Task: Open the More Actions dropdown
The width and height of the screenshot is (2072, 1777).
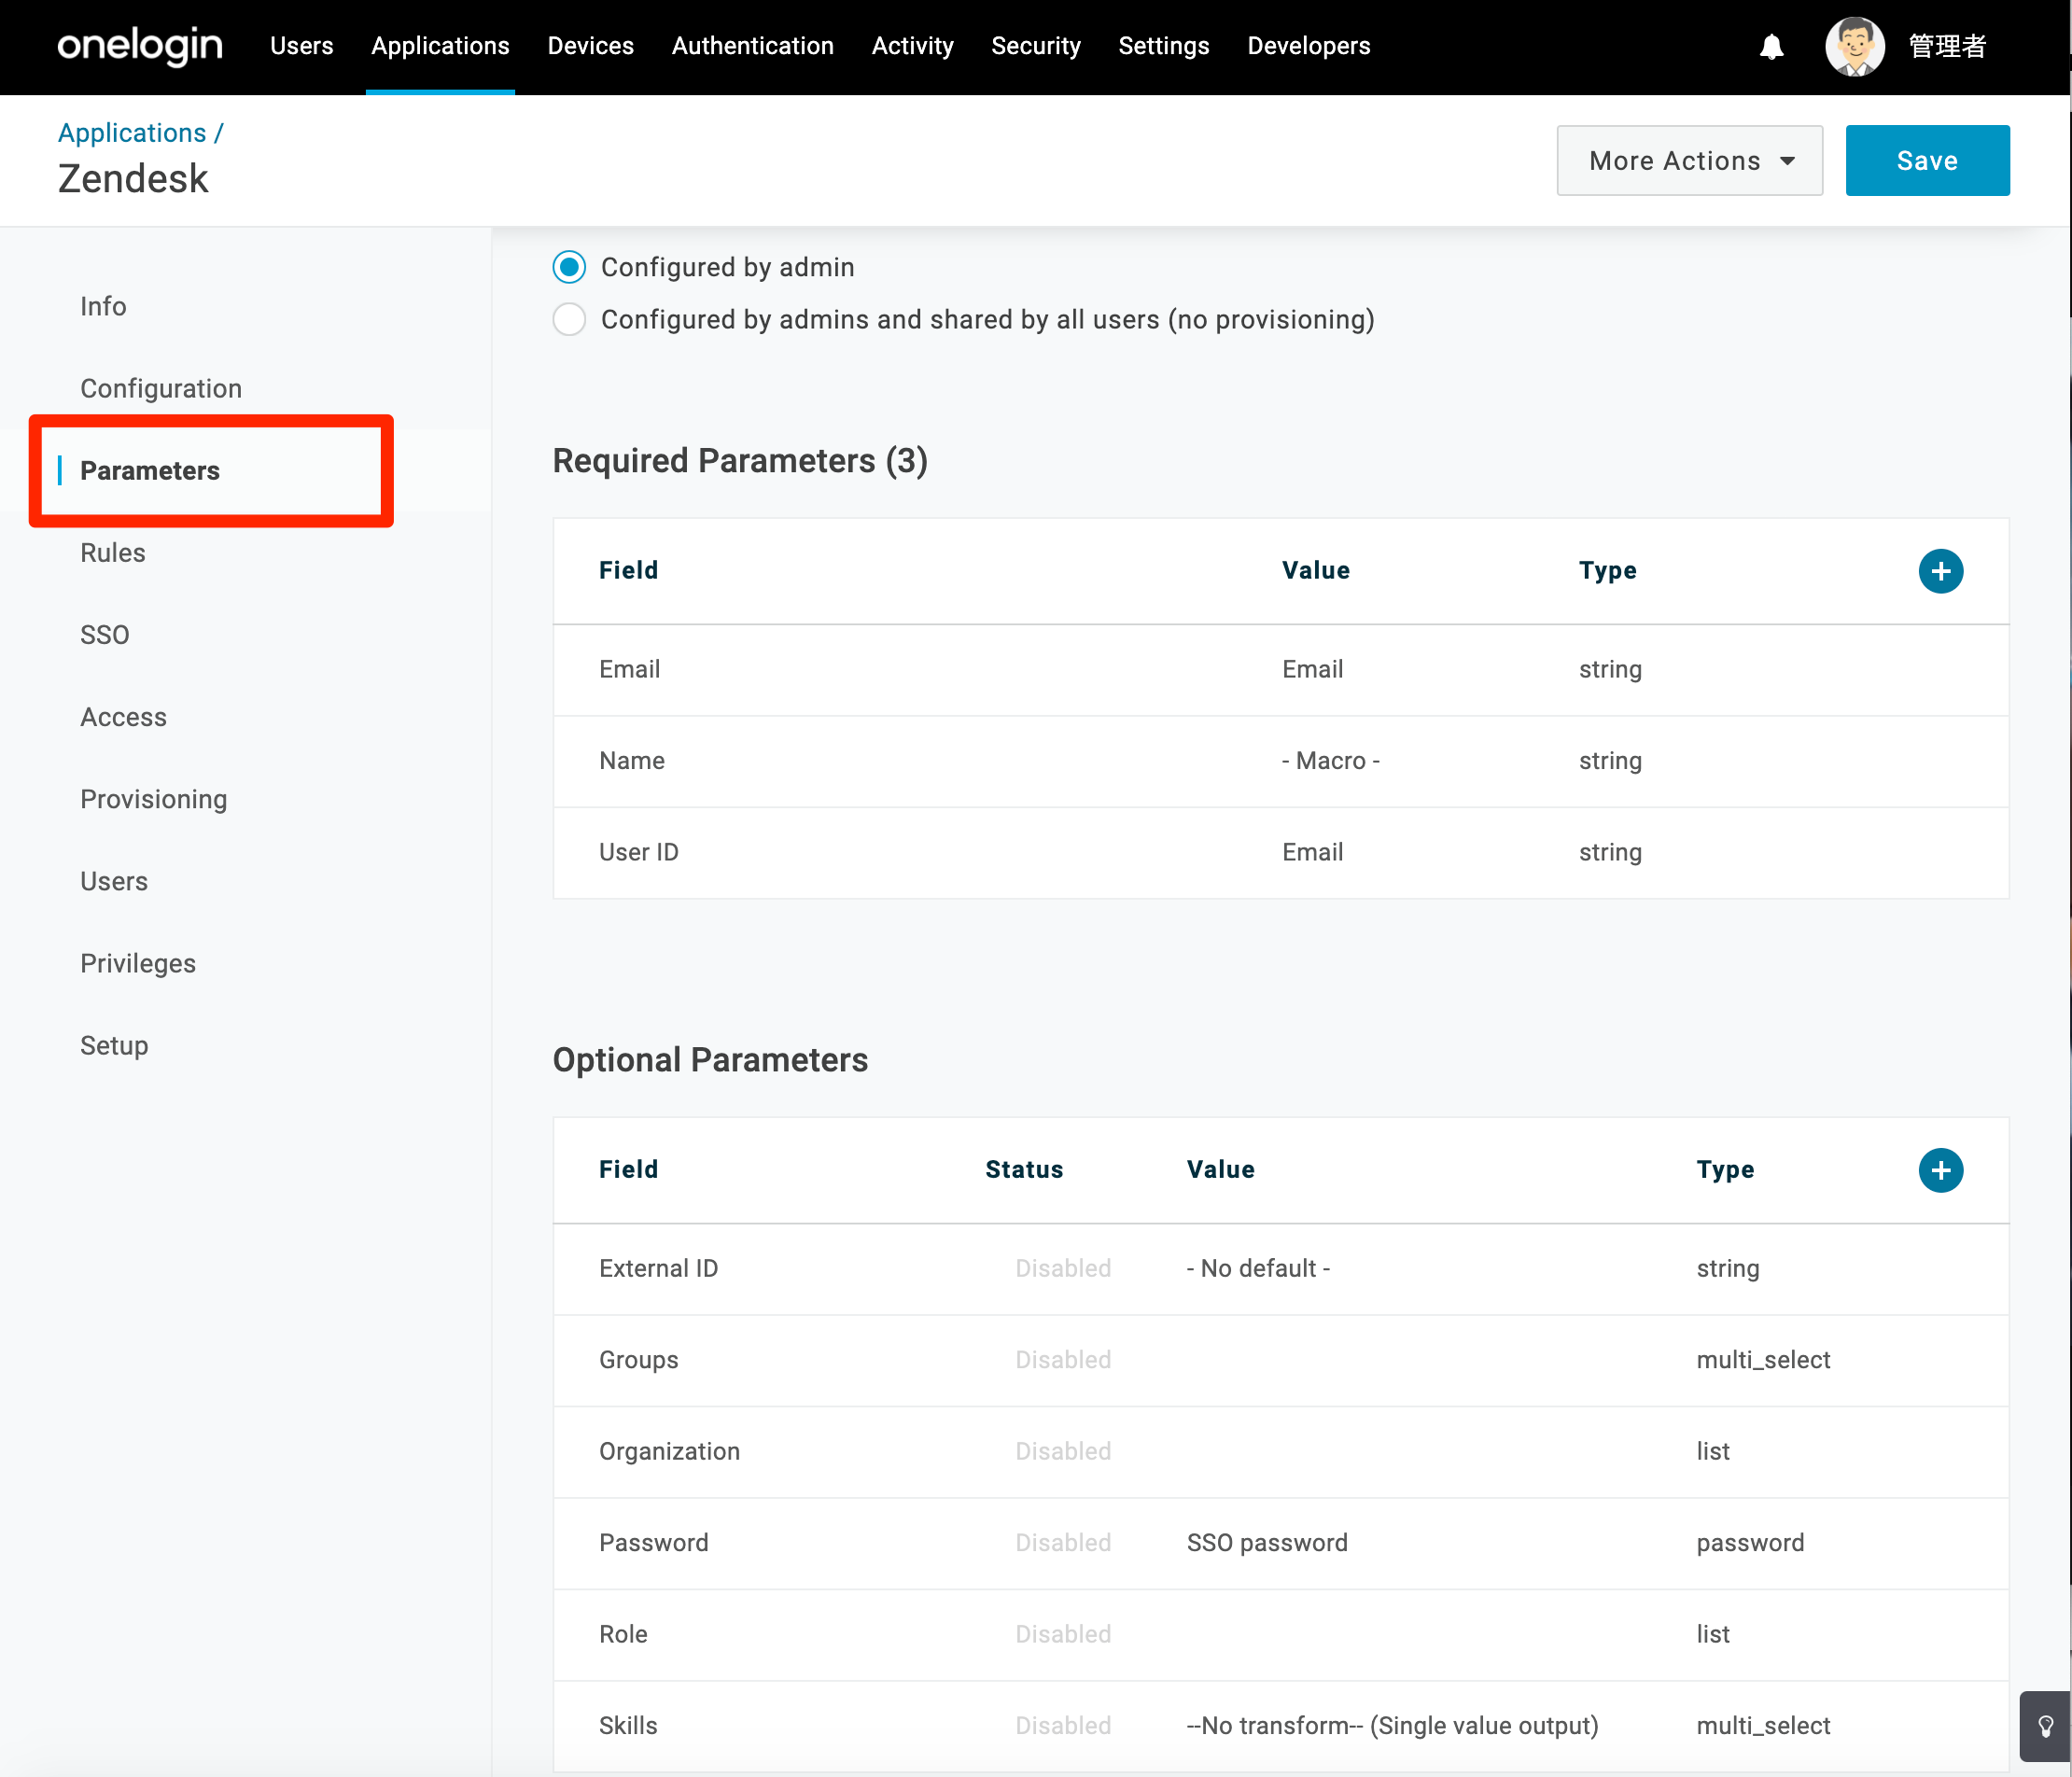Action: point(1689,161)
